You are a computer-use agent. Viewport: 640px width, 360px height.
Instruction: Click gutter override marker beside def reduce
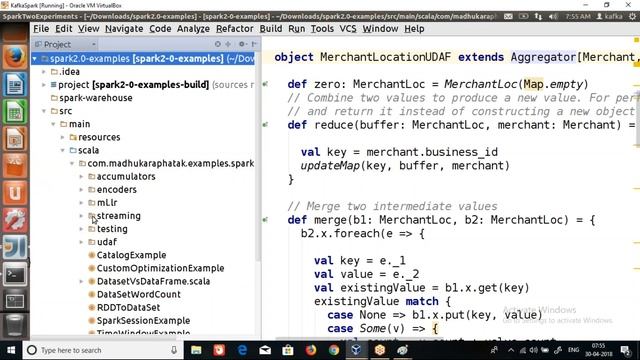coord(265,124)
